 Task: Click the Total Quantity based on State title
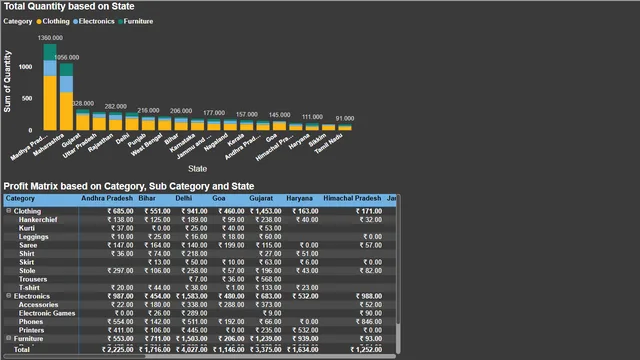pos(69,7)
